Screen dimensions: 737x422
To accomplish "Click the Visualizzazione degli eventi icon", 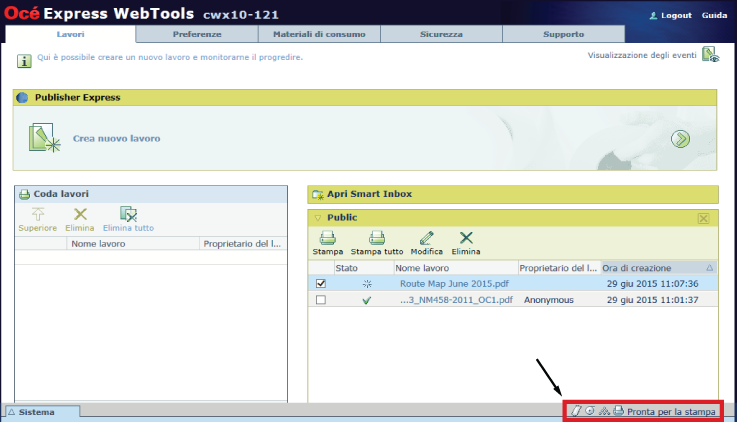I will [x=710, y=55].
